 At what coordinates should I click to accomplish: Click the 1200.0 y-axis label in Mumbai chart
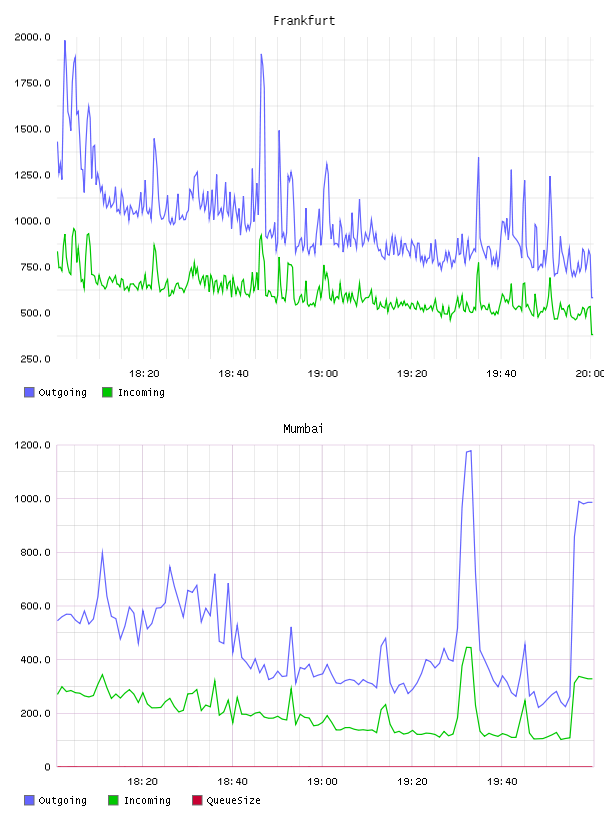pyautogui.click(x=32, y=445)
